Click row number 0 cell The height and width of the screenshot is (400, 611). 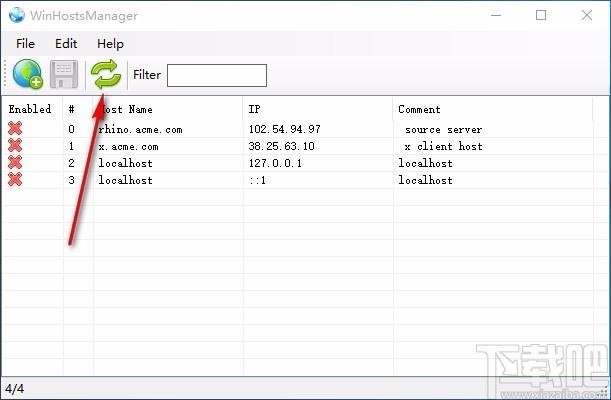click(71, 129)
